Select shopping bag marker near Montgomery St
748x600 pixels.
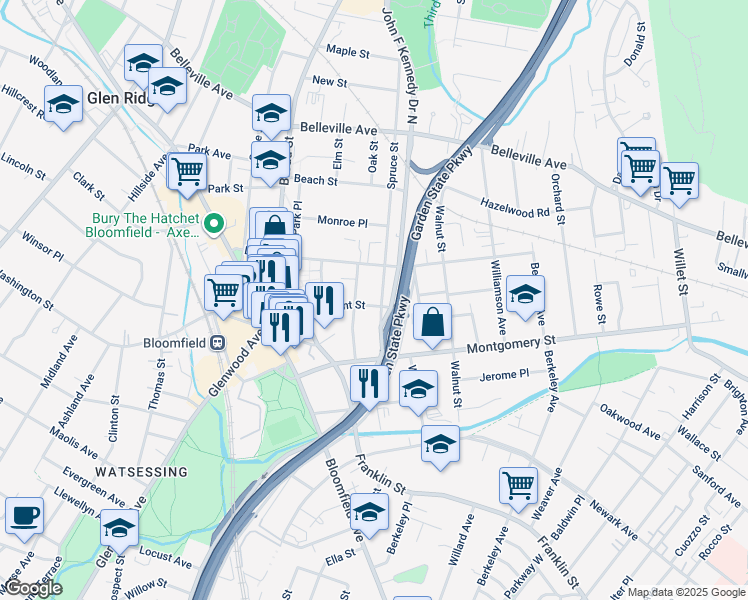coord(432,325)
